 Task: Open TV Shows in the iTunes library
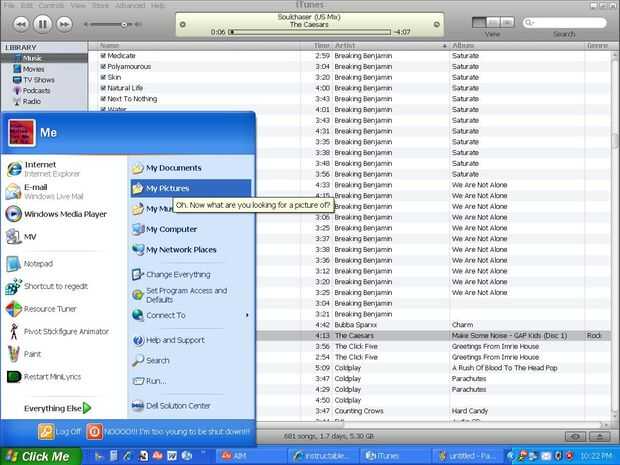(38, 80)
